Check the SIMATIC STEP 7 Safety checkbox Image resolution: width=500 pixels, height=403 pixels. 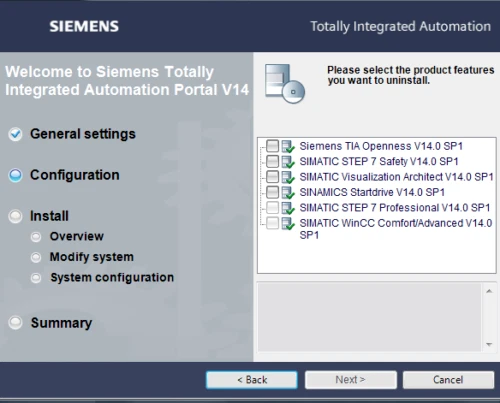(272, 161)
